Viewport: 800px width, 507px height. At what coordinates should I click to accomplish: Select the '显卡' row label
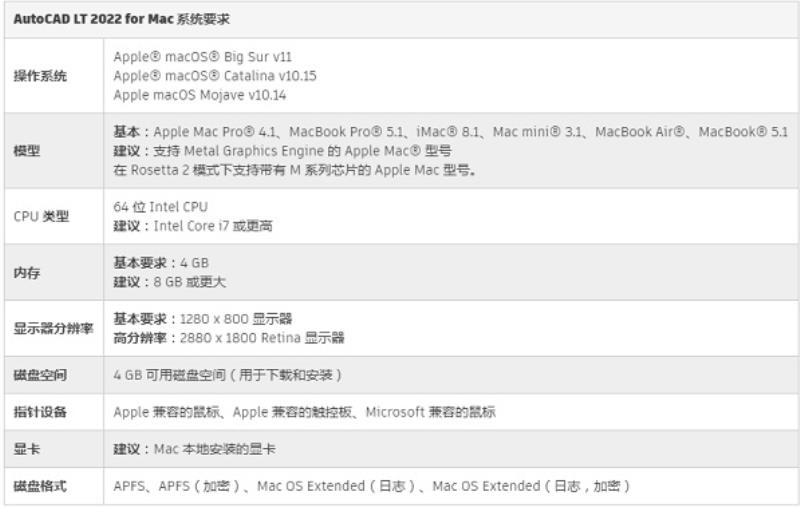pyautogui.click(x=27, y=449)
